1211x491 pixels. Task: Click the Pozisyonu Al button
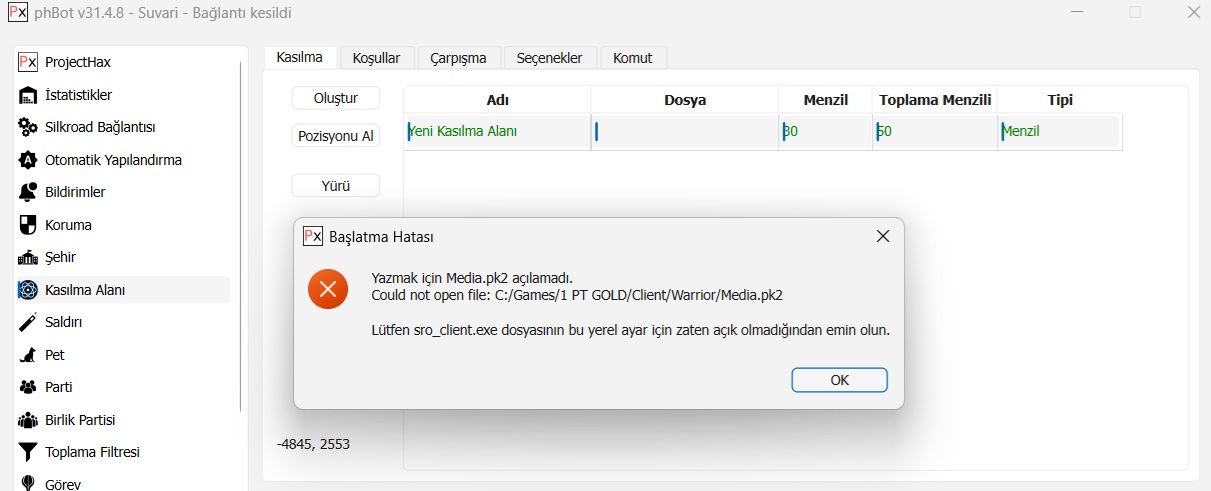coord(336,136)
